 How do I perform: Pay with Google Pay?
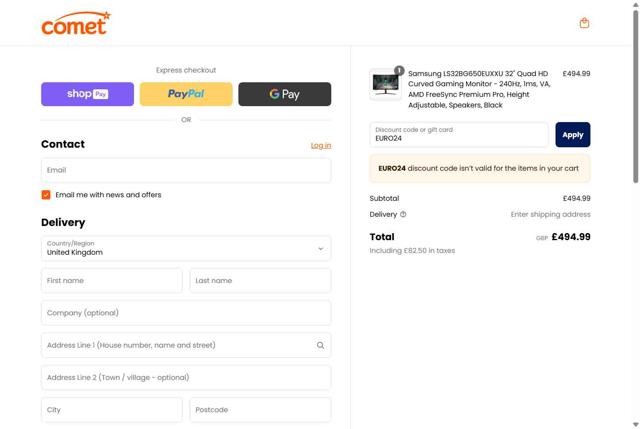[284, 94]
